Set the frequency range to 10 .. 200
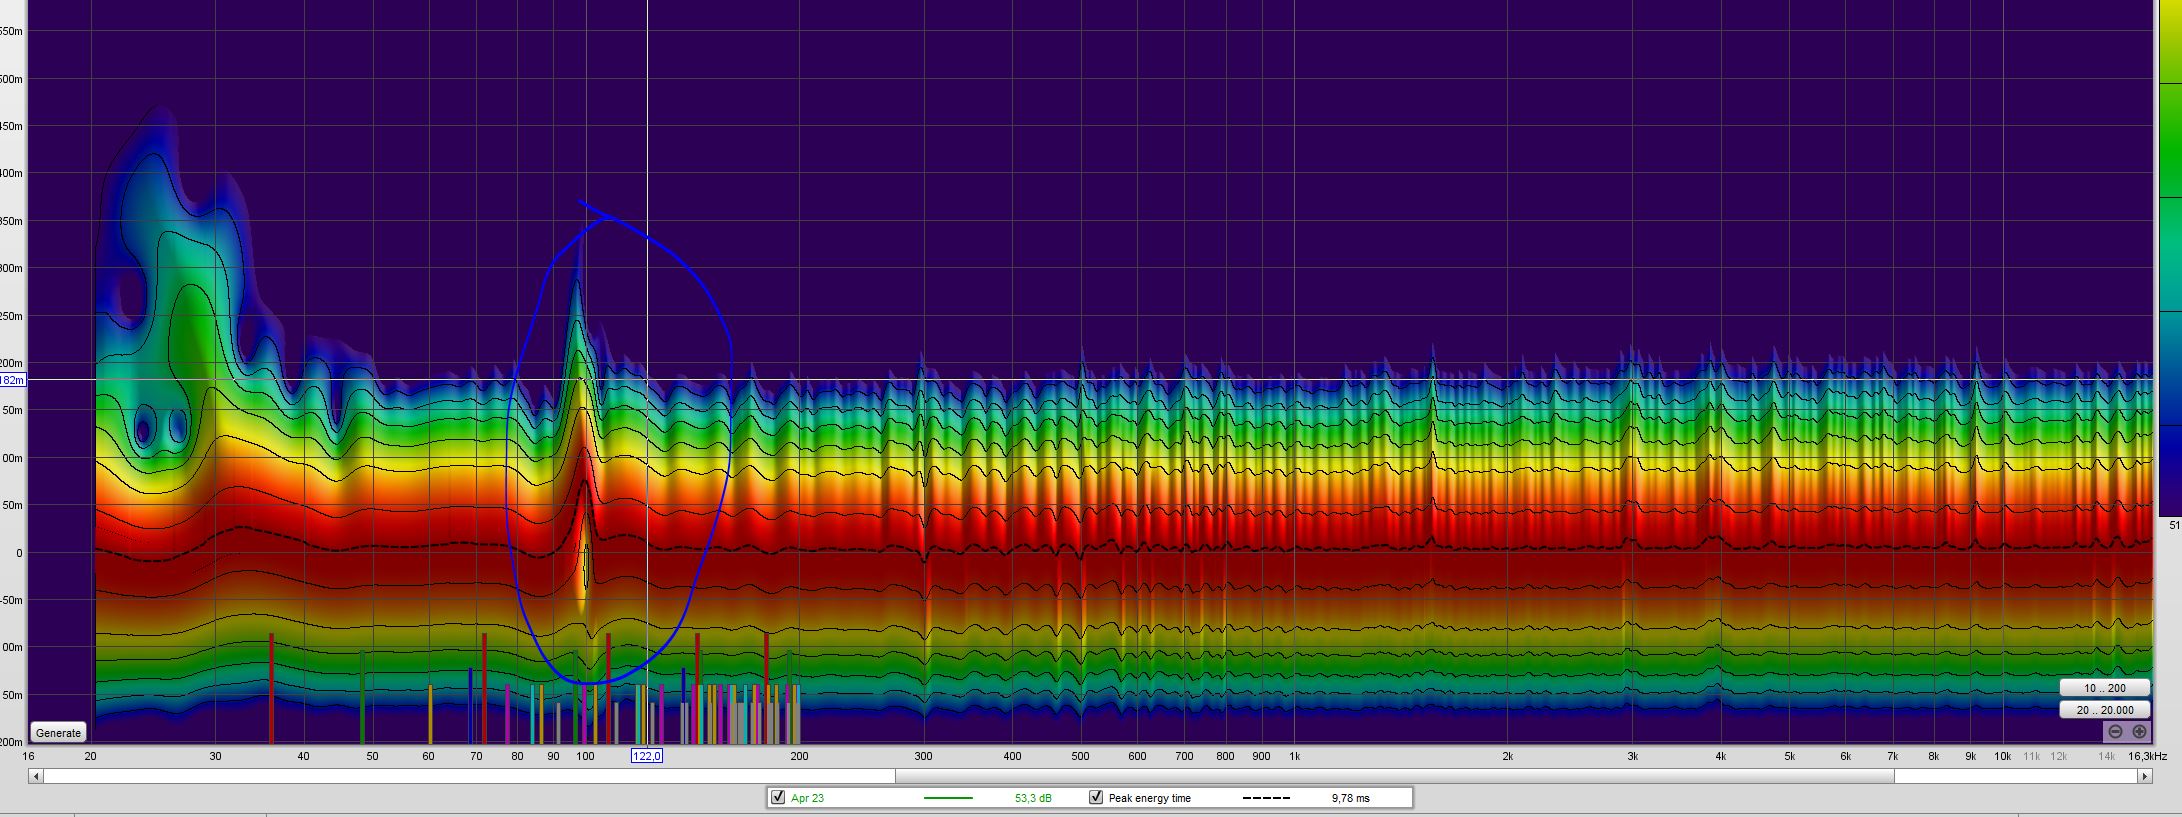 point(2105,688)
